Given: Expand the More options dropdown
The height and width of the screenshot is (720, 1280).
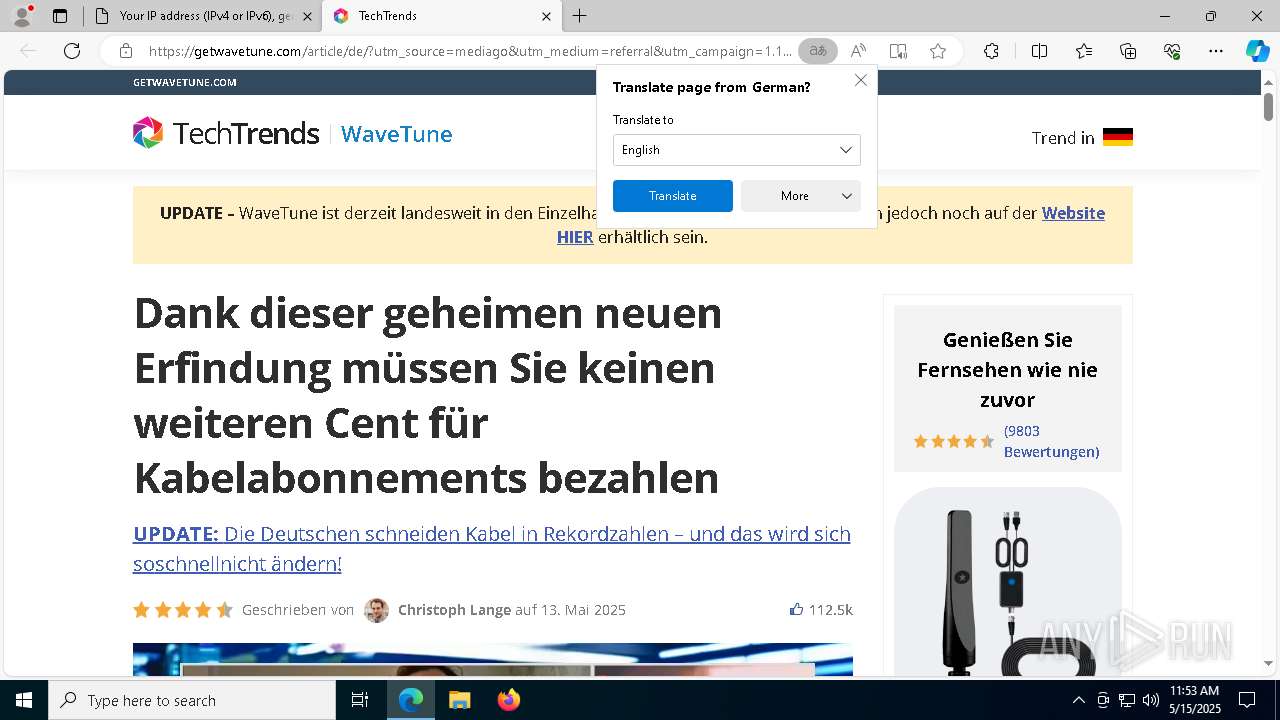Looking at the screenshot, I should click(801, 196).
